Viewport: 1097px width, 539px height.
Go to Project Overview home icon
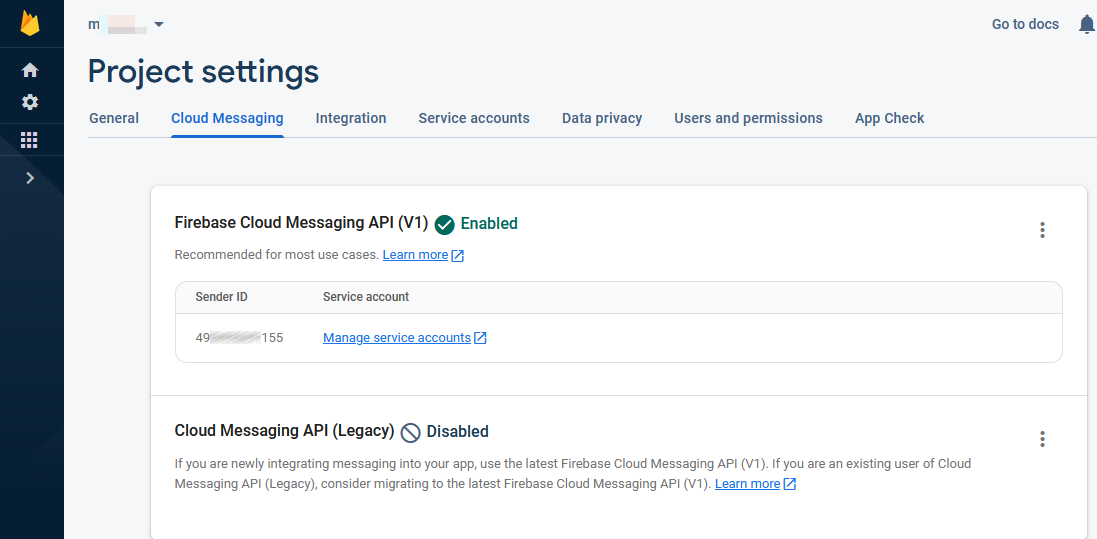pos(30,70)
